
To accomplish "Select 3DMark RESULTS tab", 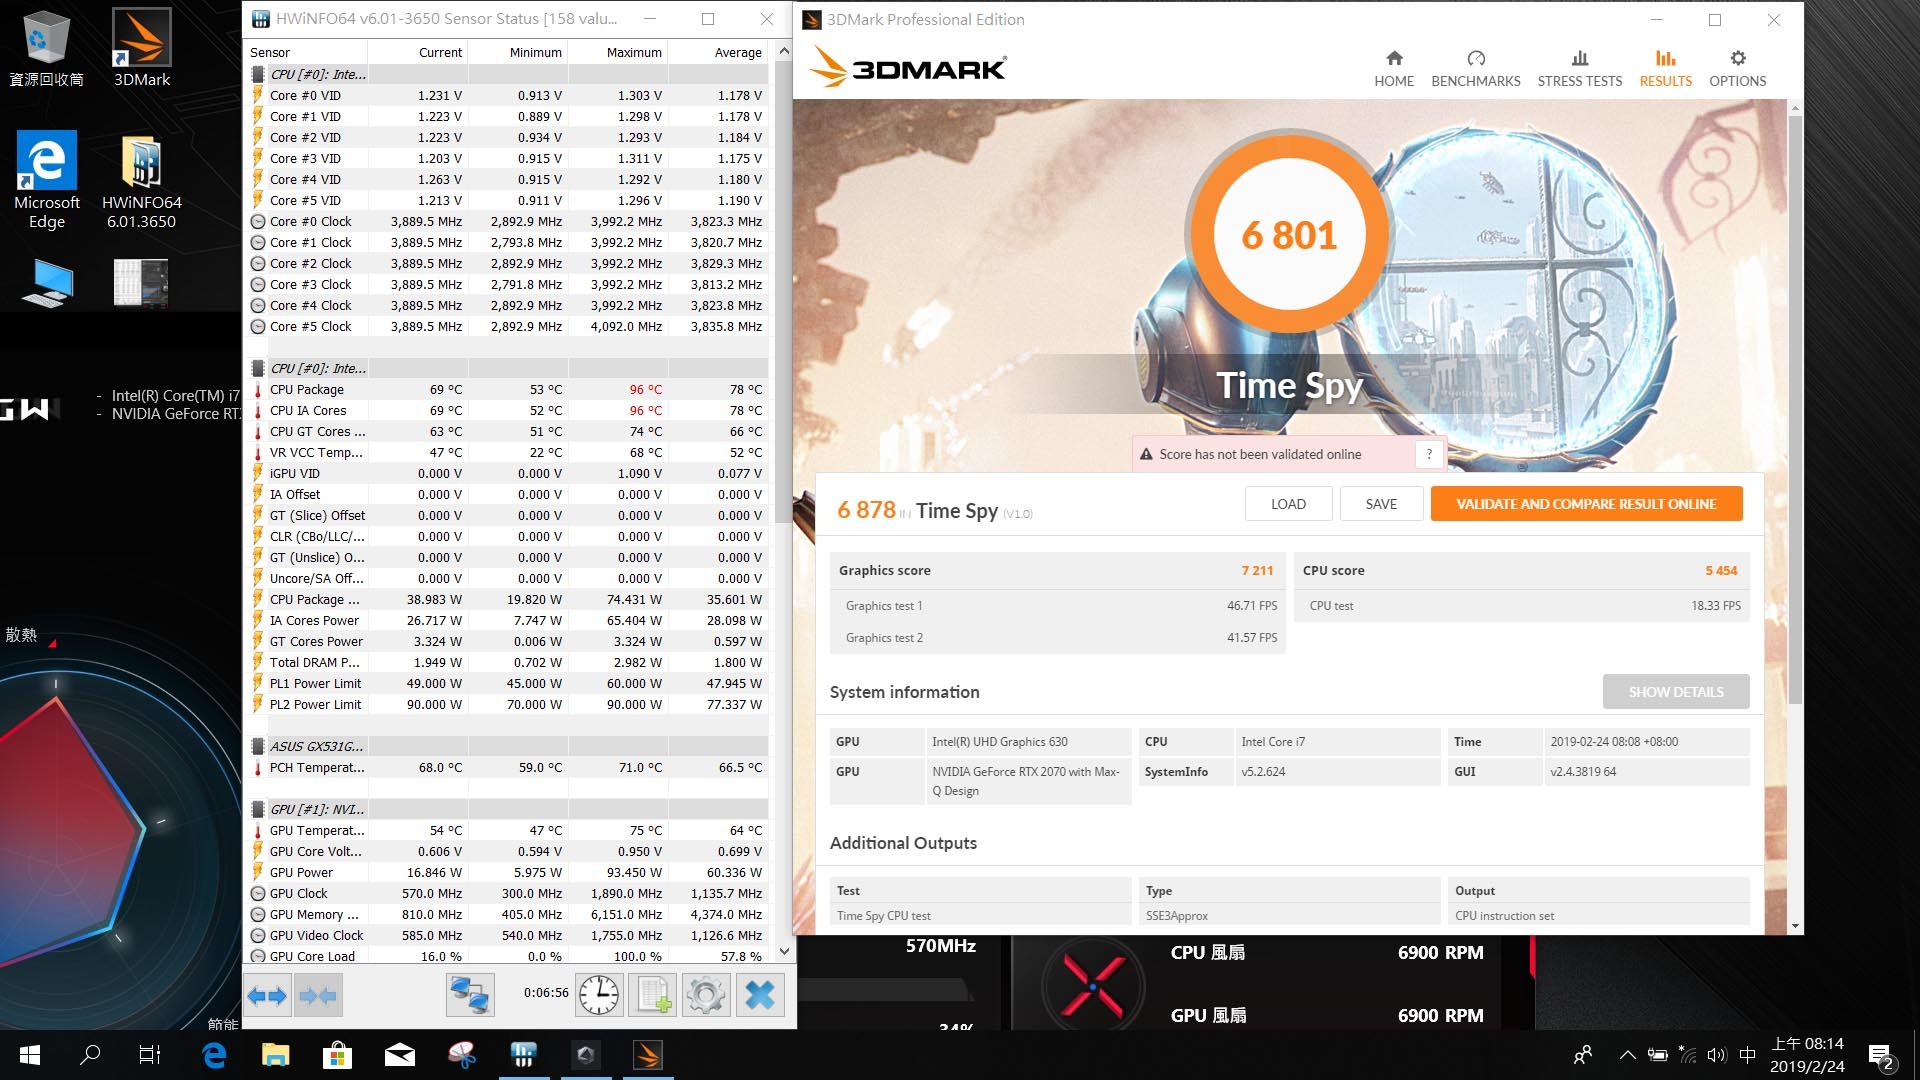I will [1666, 69].
